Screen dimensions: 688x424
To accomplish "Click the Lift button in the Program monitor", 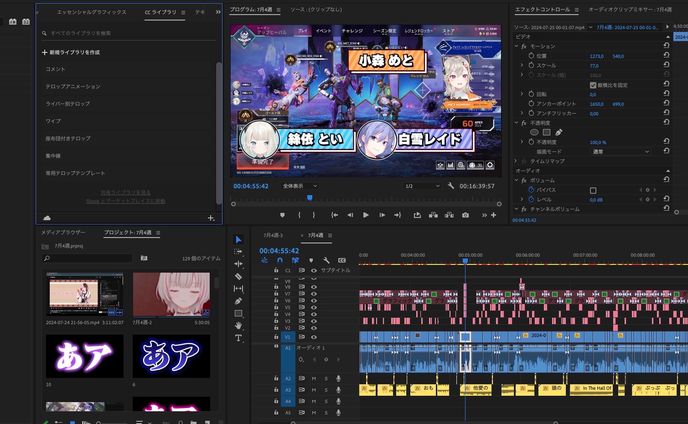I will tap(433, 215).
